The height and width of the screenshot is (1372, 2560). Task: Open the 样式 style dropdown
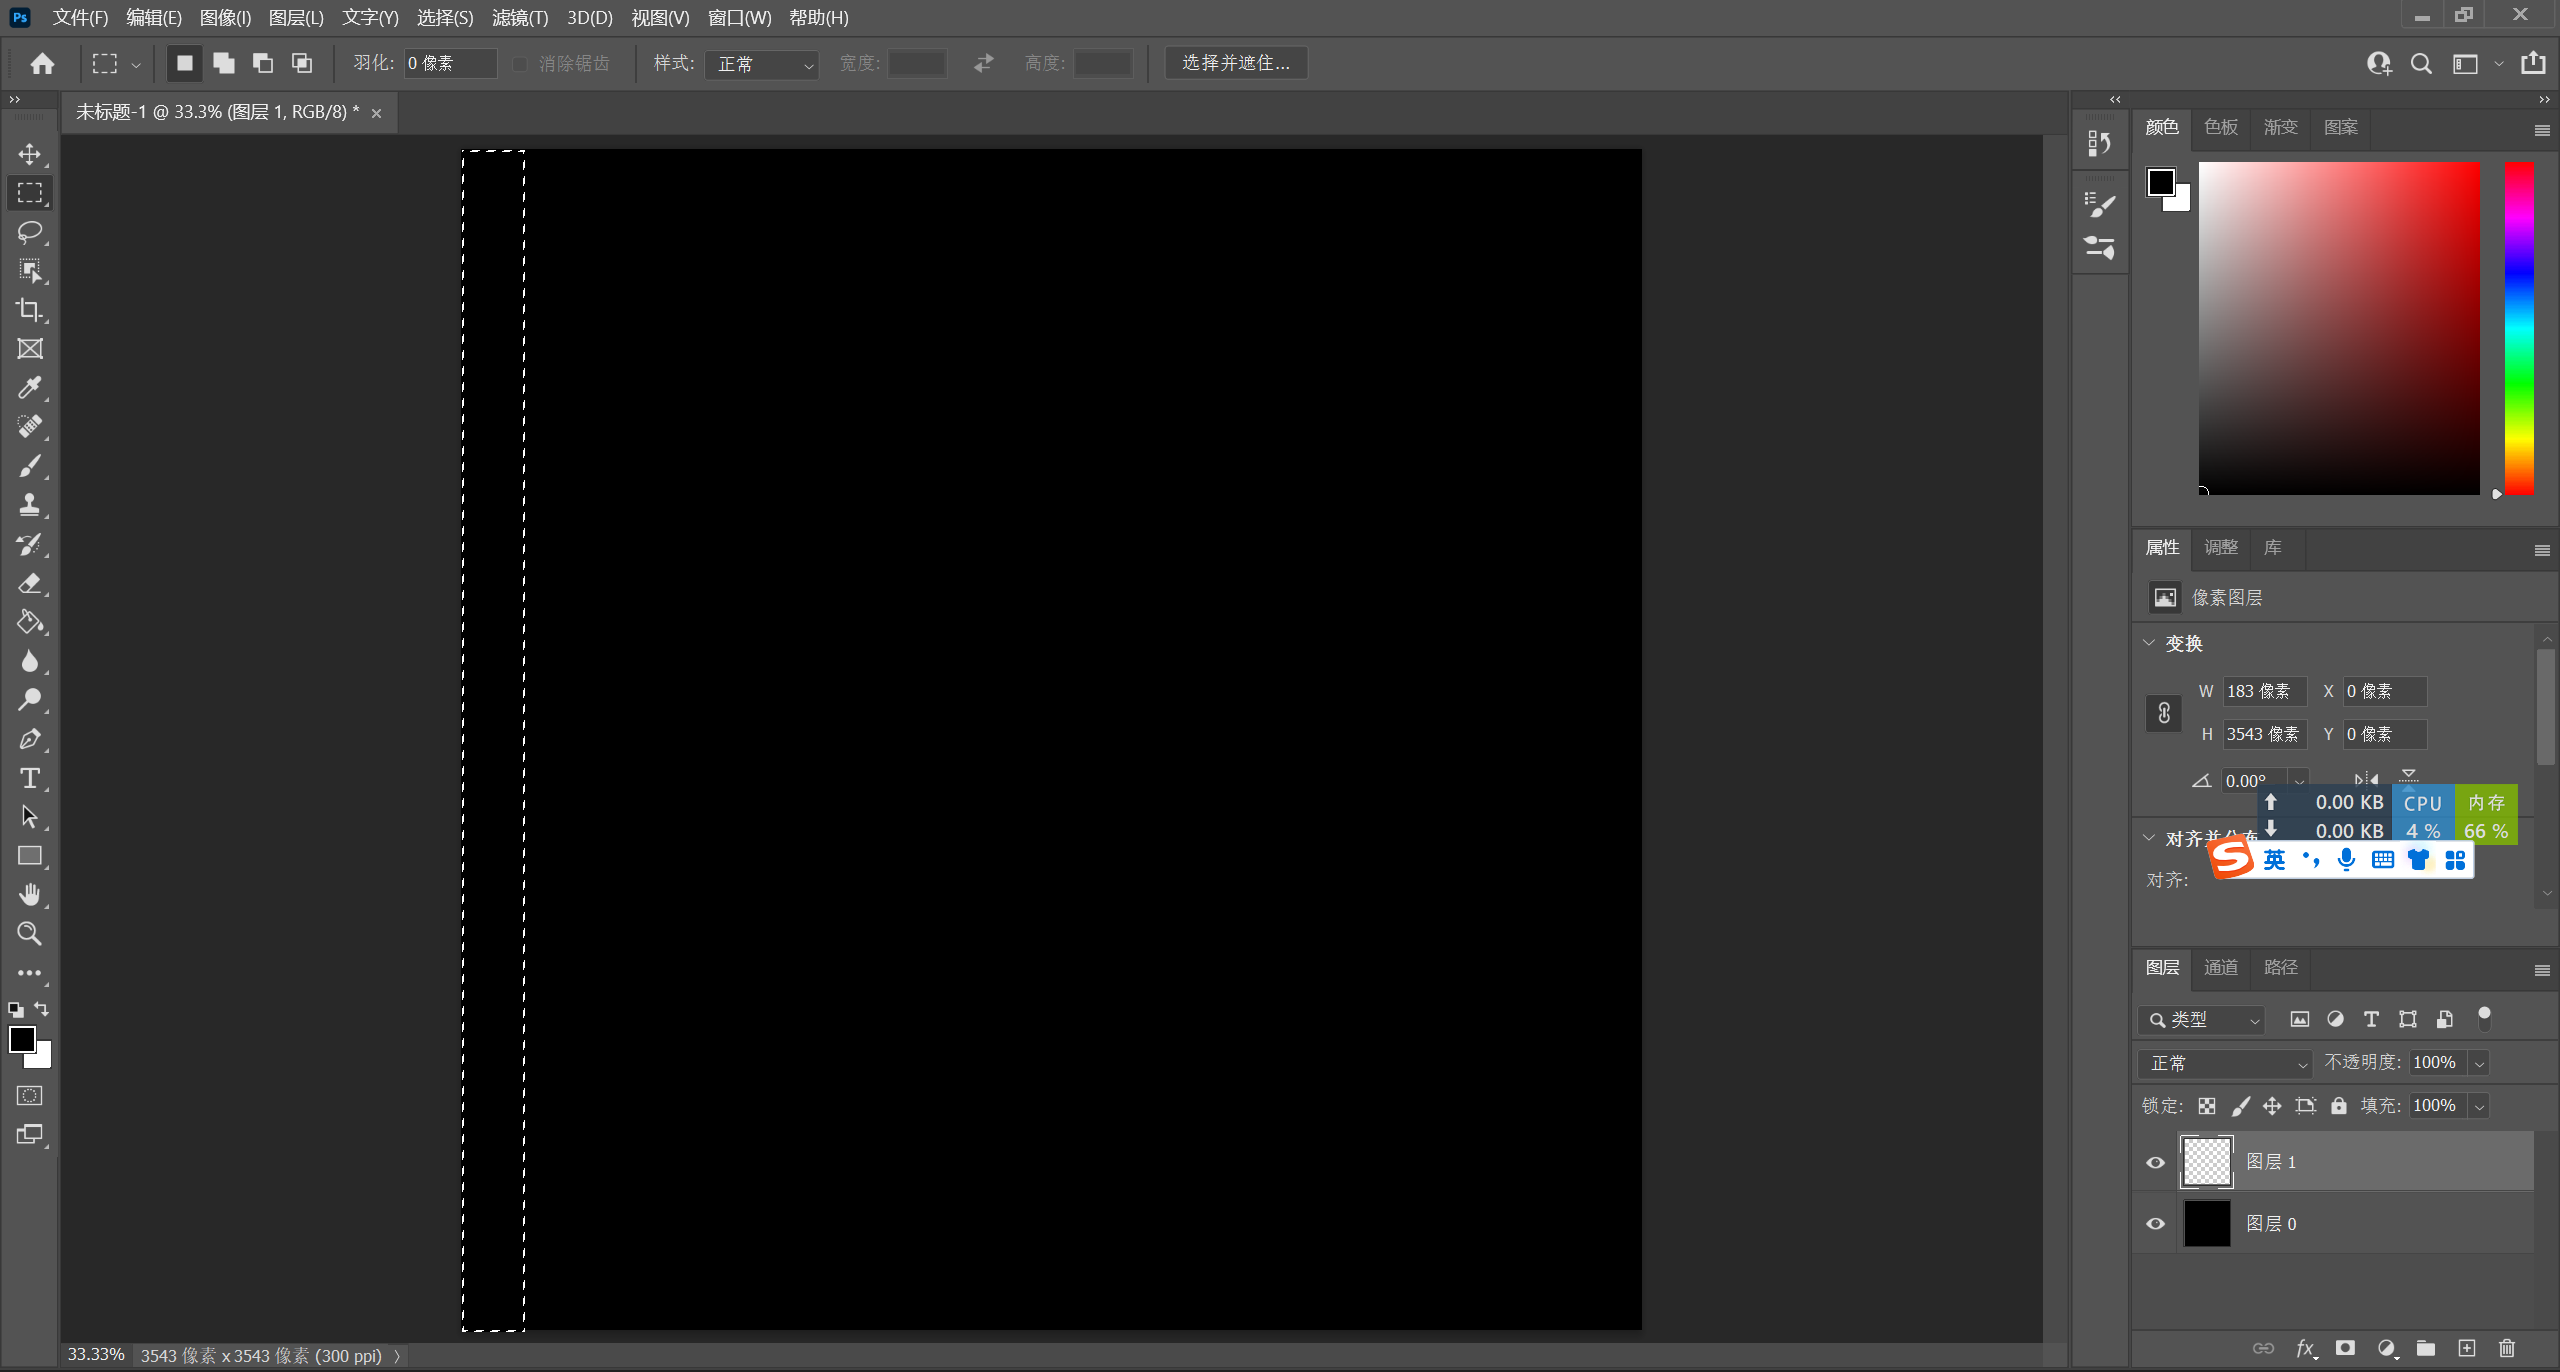point(762,64)
